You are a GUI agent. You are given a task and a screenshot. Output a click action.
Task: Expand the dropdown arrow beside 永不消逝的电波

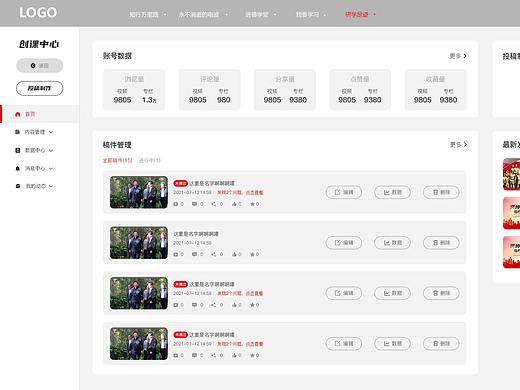(x=227, y=14)
